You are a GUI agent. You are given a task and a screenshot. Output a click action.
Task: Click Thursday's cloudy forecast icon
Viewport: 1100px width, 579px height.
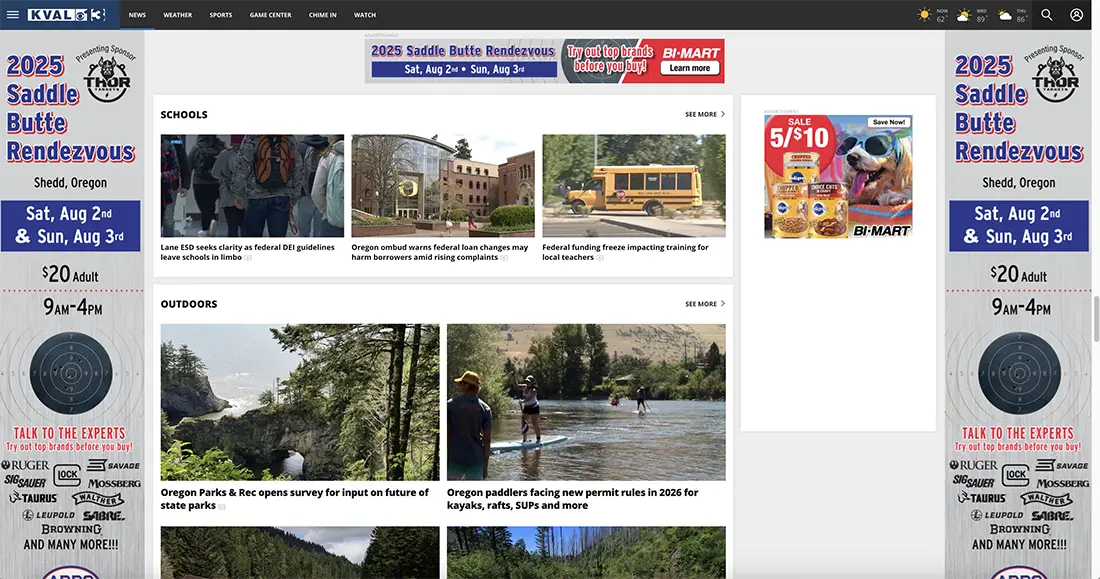(1005, 15)
